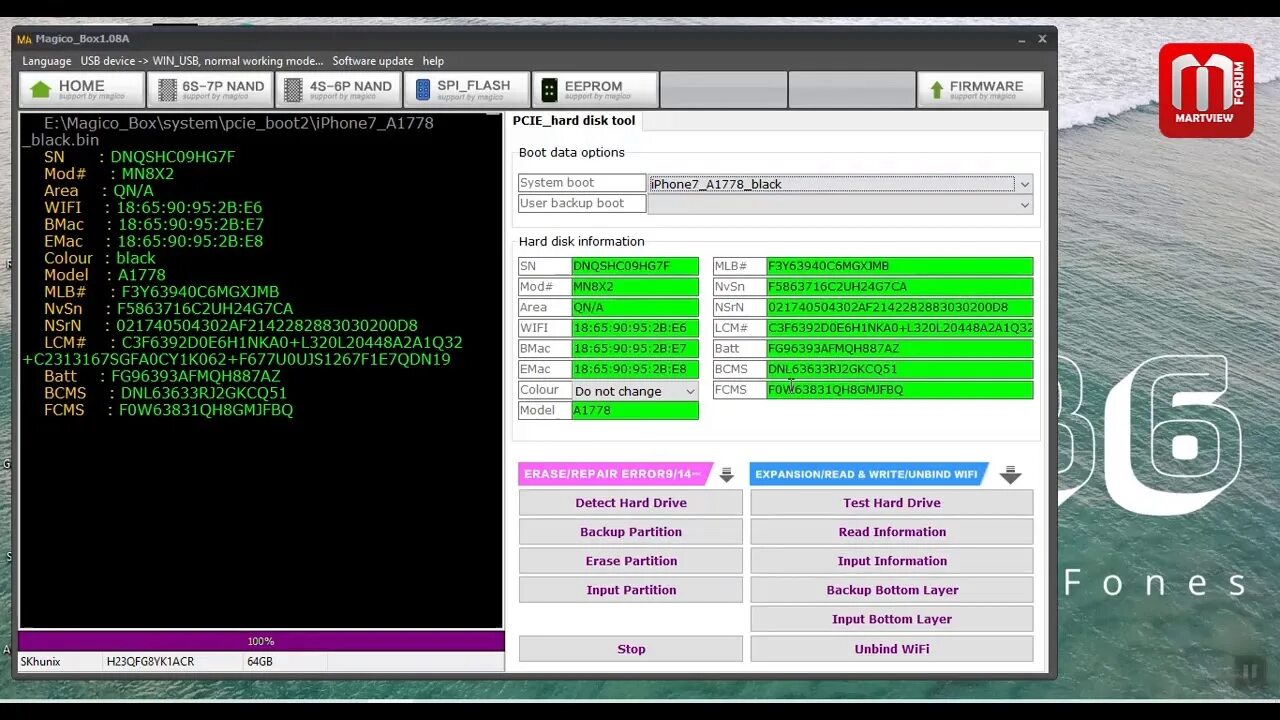Screen dimensions: 1280x720
Task: Click the EMac field ending 2B:E8
Action: 635,369
